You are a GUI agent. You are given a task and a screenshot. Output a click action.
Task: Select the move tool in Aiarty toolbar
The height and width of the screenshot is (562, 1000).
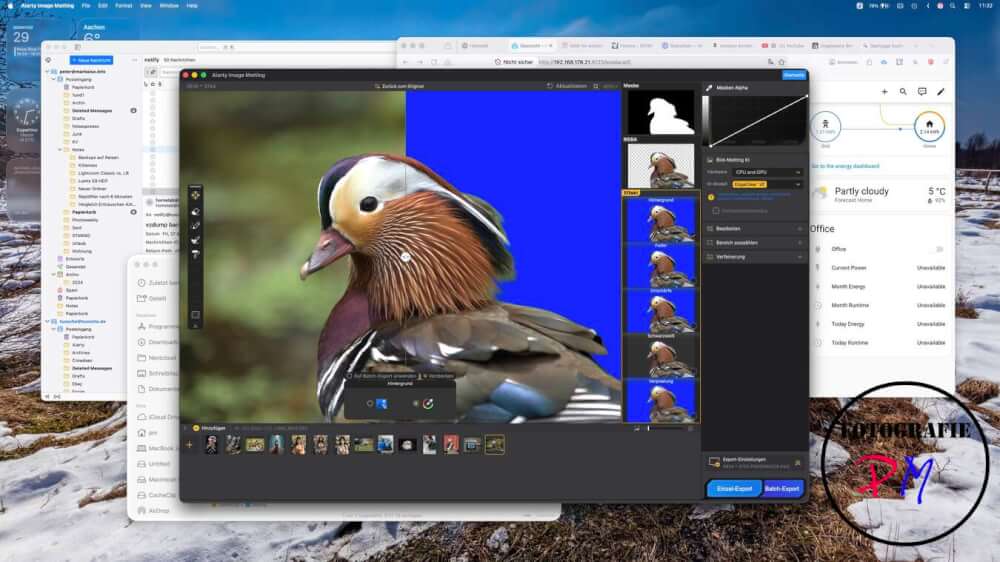click(x=195, y=195)
